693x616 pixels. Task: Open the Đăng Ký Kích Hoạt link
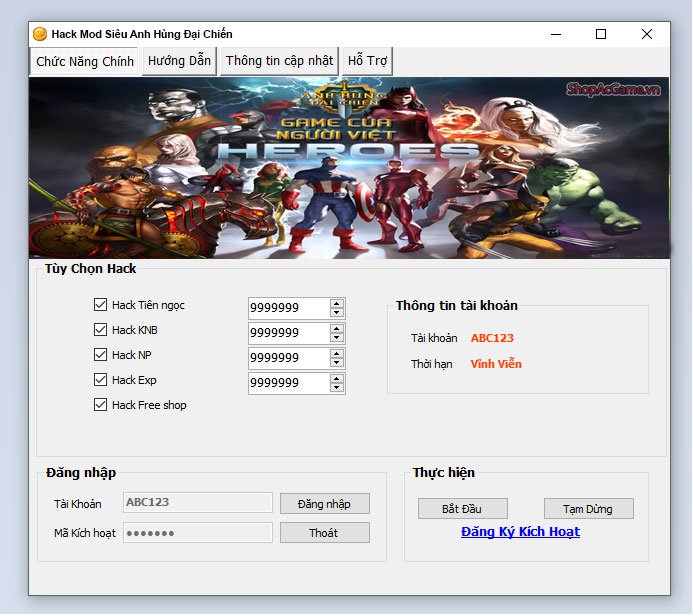pyautogui.click(x=520, y=532)
